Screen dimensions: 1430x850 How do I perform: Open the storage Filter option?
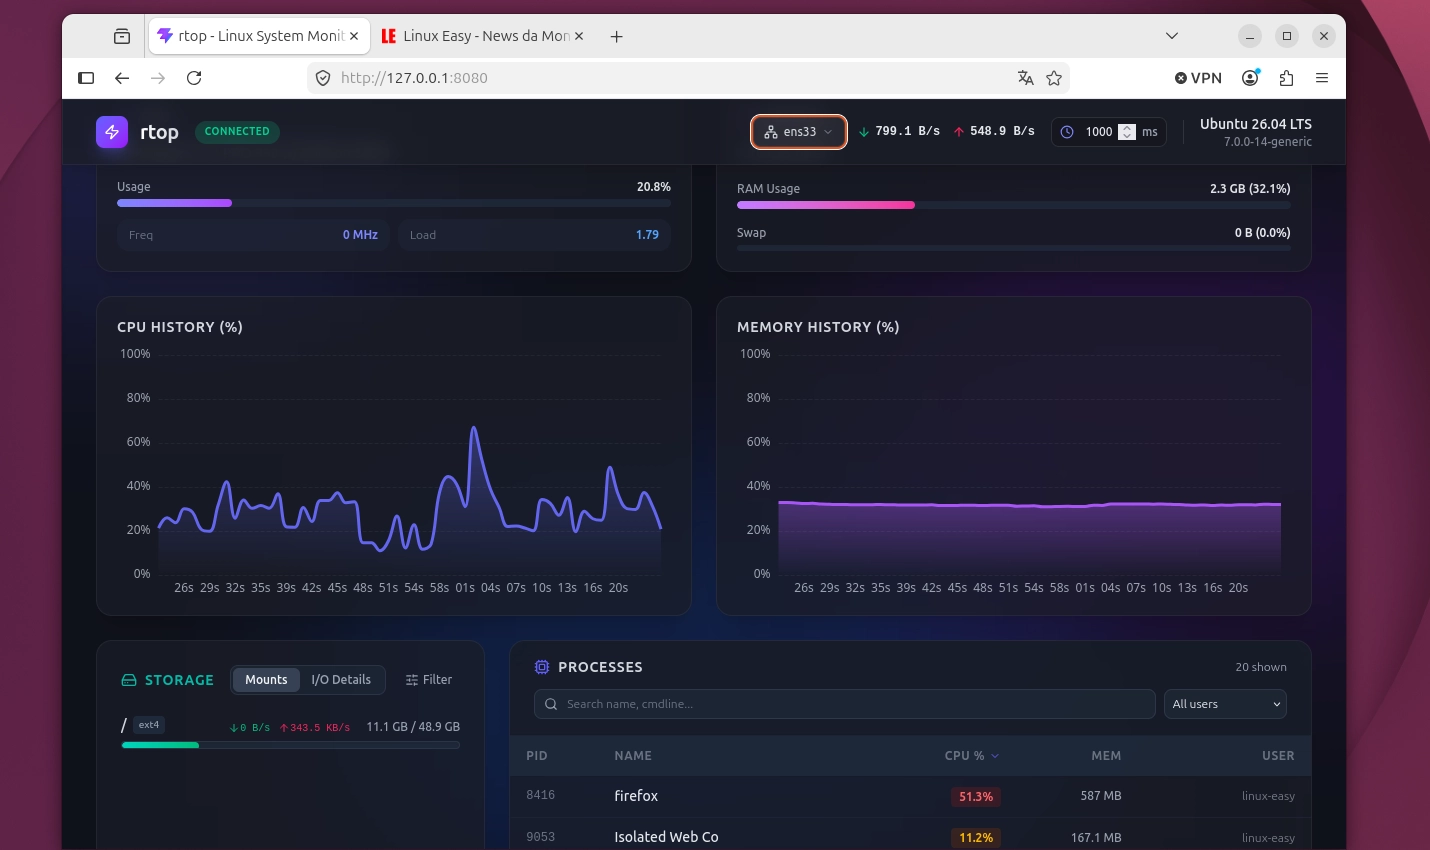(429, 680)
